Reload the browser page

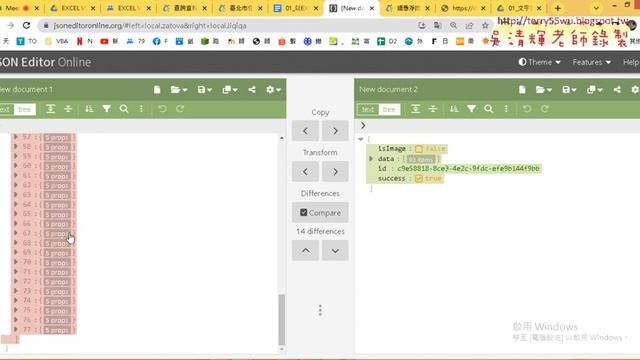[27, 25]
